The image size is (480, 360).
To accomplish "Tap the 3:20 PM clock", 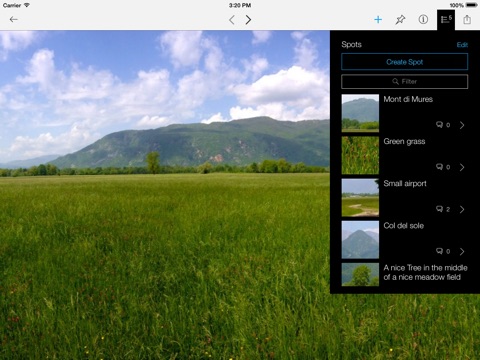I will pos(240,5).
